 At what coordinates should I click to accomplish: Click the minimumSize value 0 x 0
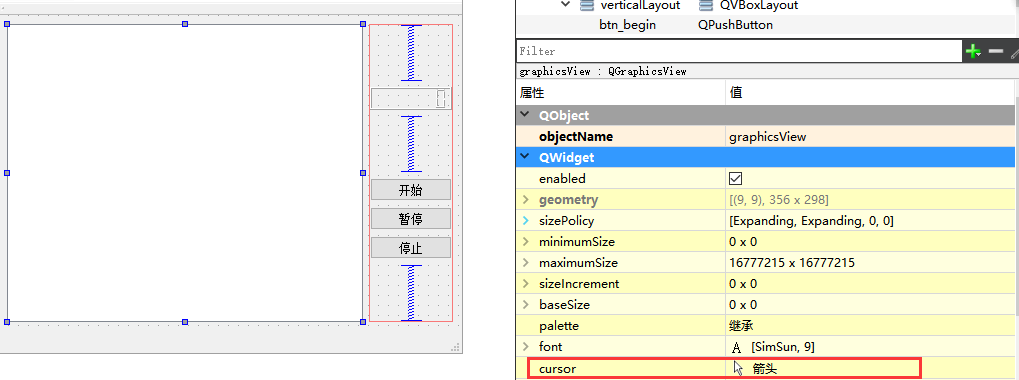743,242
